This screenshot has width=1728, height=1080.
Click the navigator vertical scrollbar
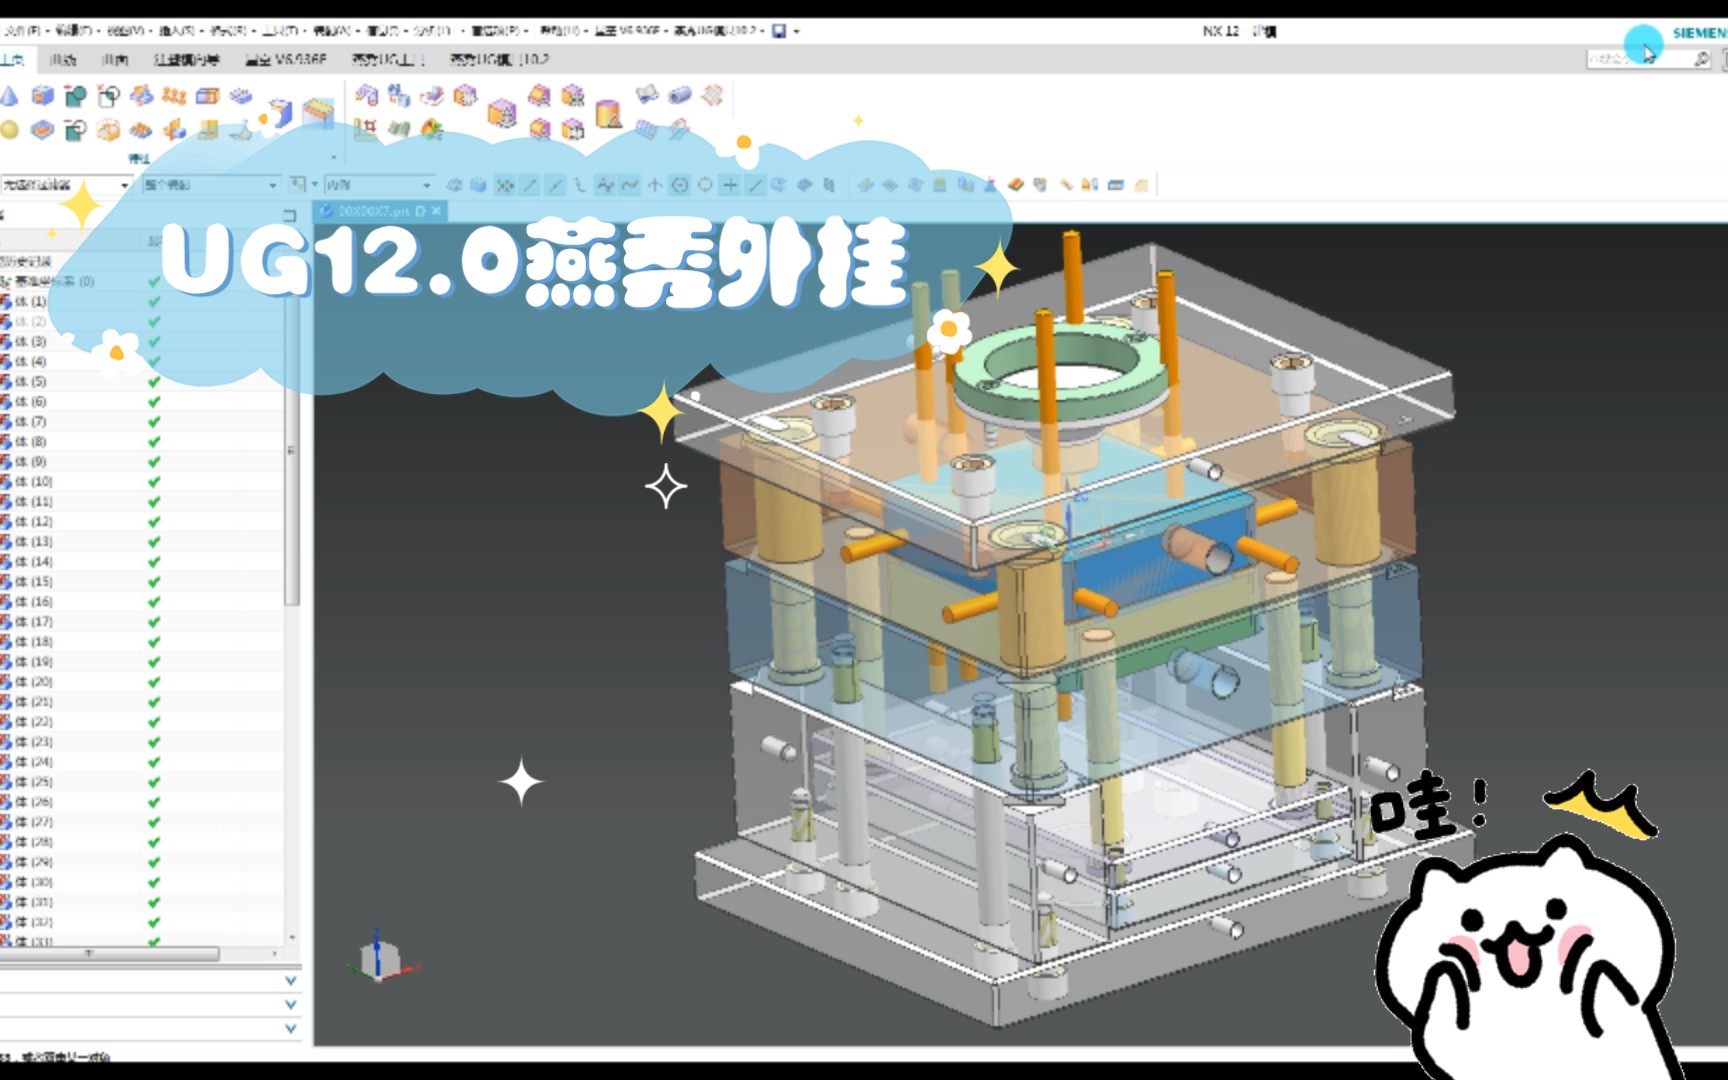click(x=292, y=452)
